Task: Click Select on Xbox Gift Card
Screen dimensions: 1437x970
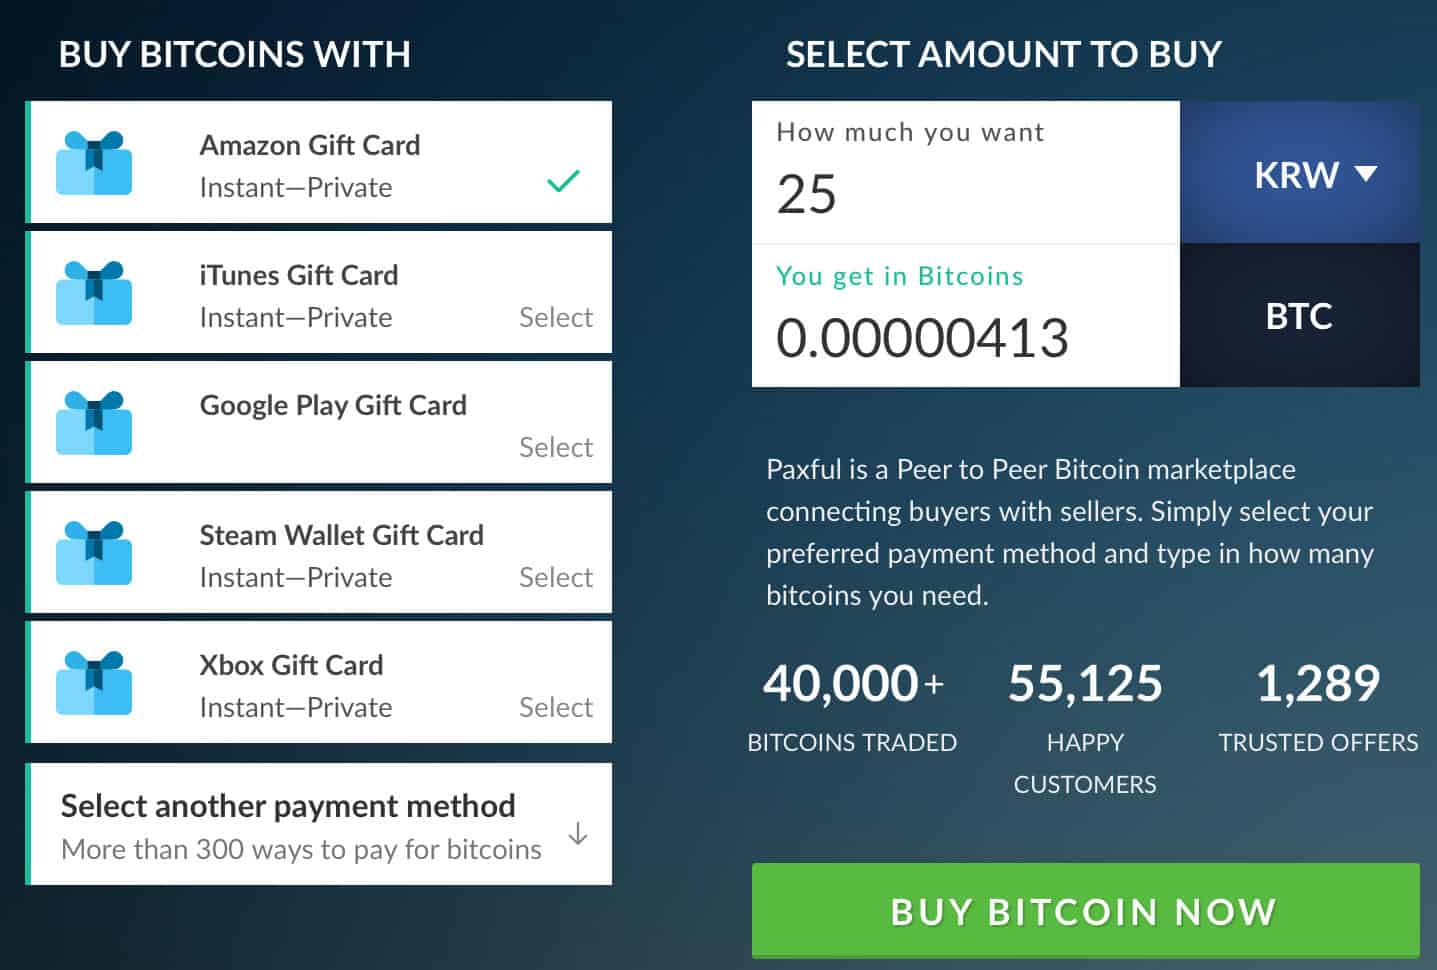Action: tap(556, 707)
